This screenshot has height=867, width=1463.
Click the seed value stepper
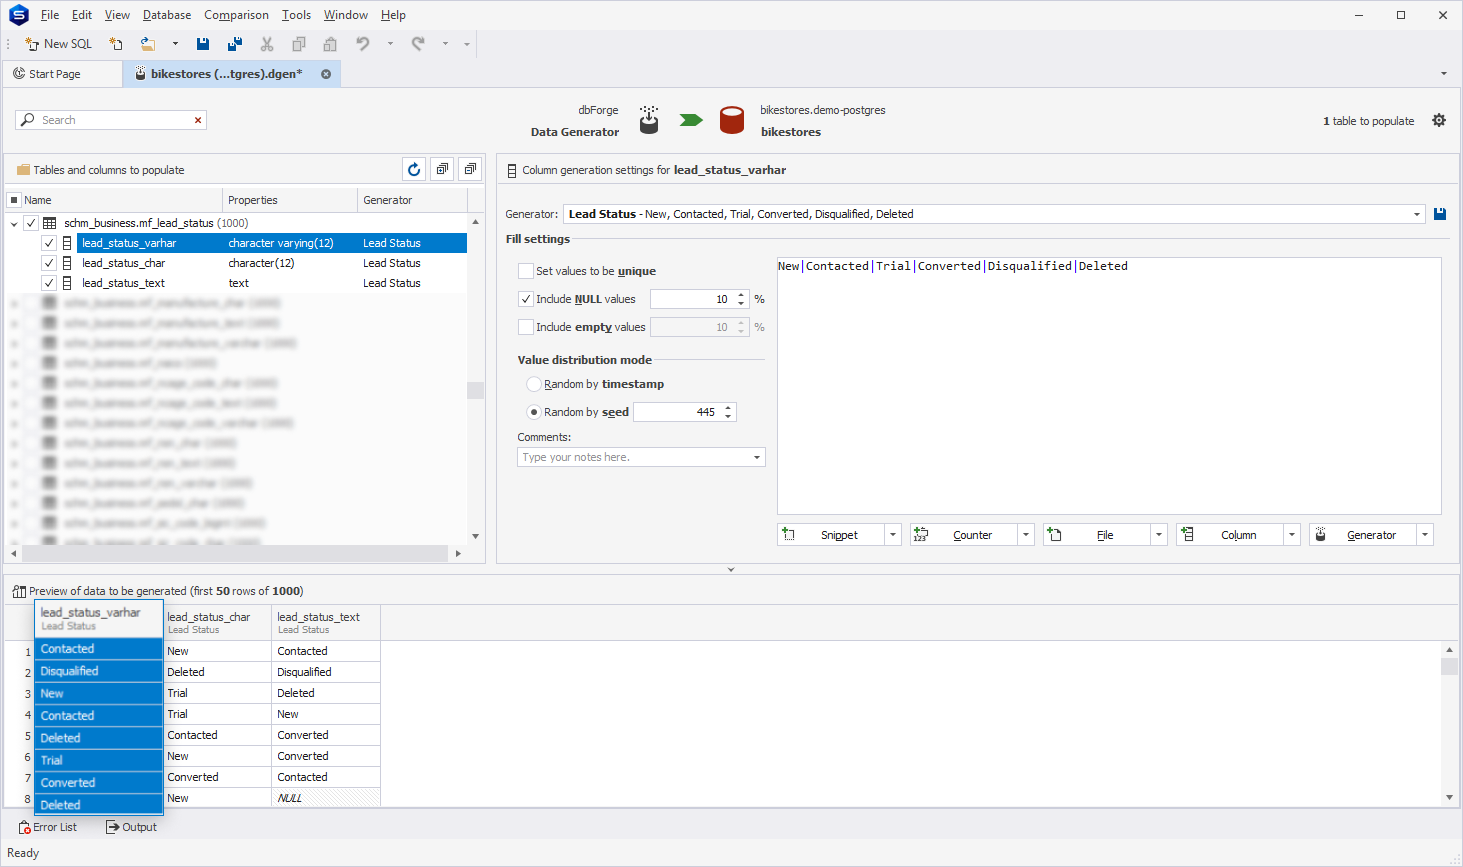tap(728, 412)
